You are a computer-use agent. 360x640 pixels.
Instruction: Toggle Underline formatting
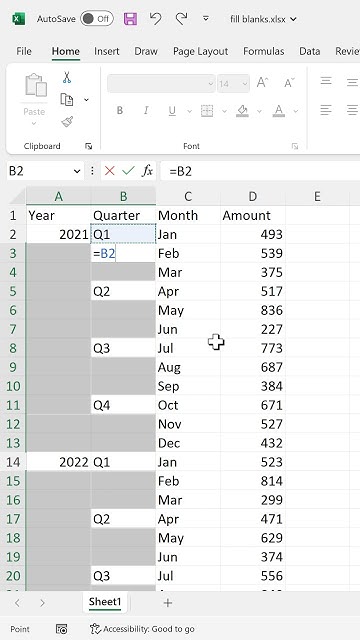[x=172, y=111]
